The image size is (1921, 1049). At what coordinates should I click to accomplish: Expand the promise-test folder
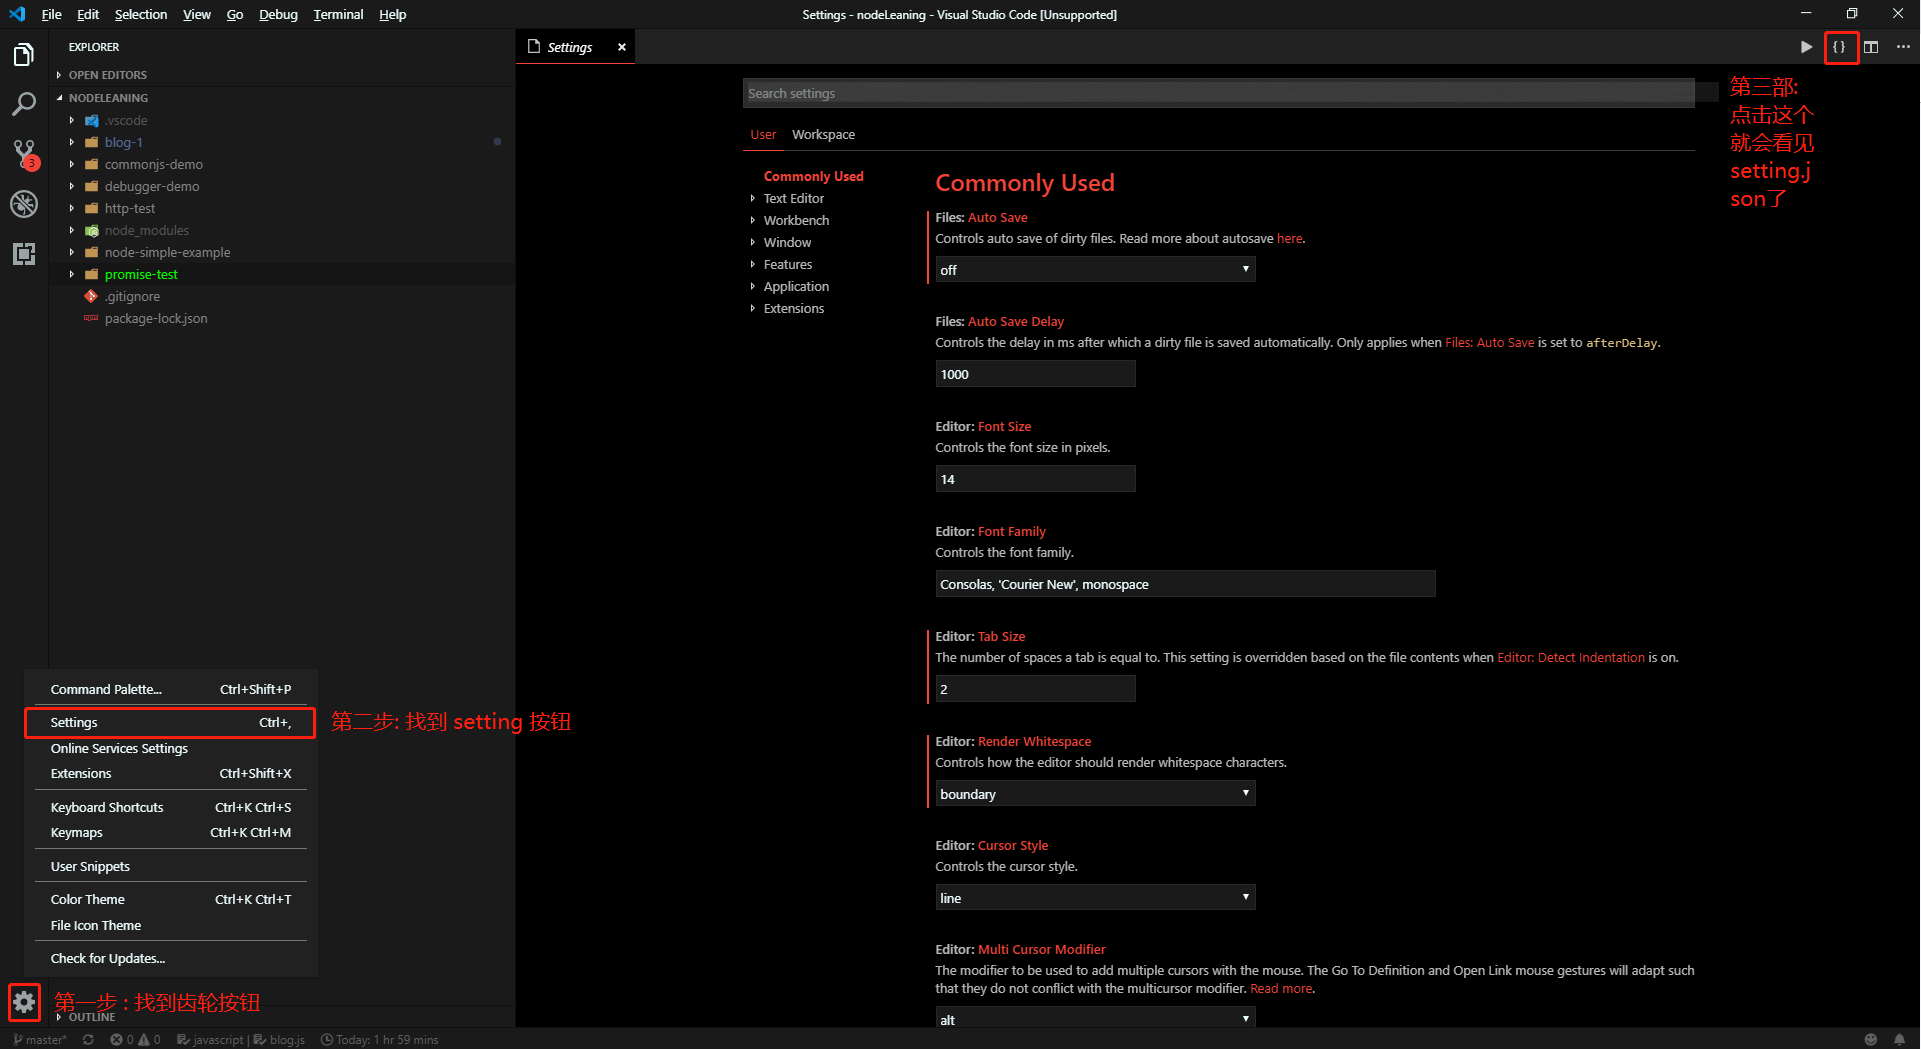click(x=72, y=274)
